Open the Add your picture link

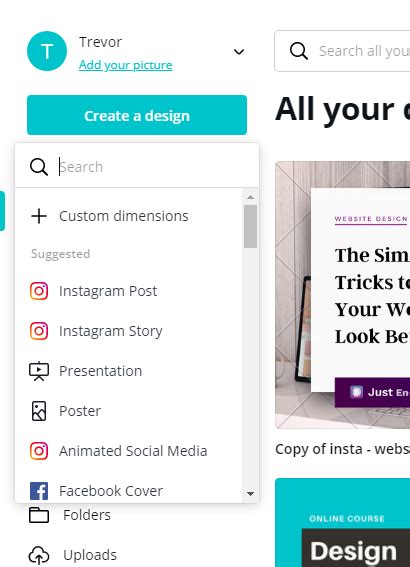coord(125,65)
